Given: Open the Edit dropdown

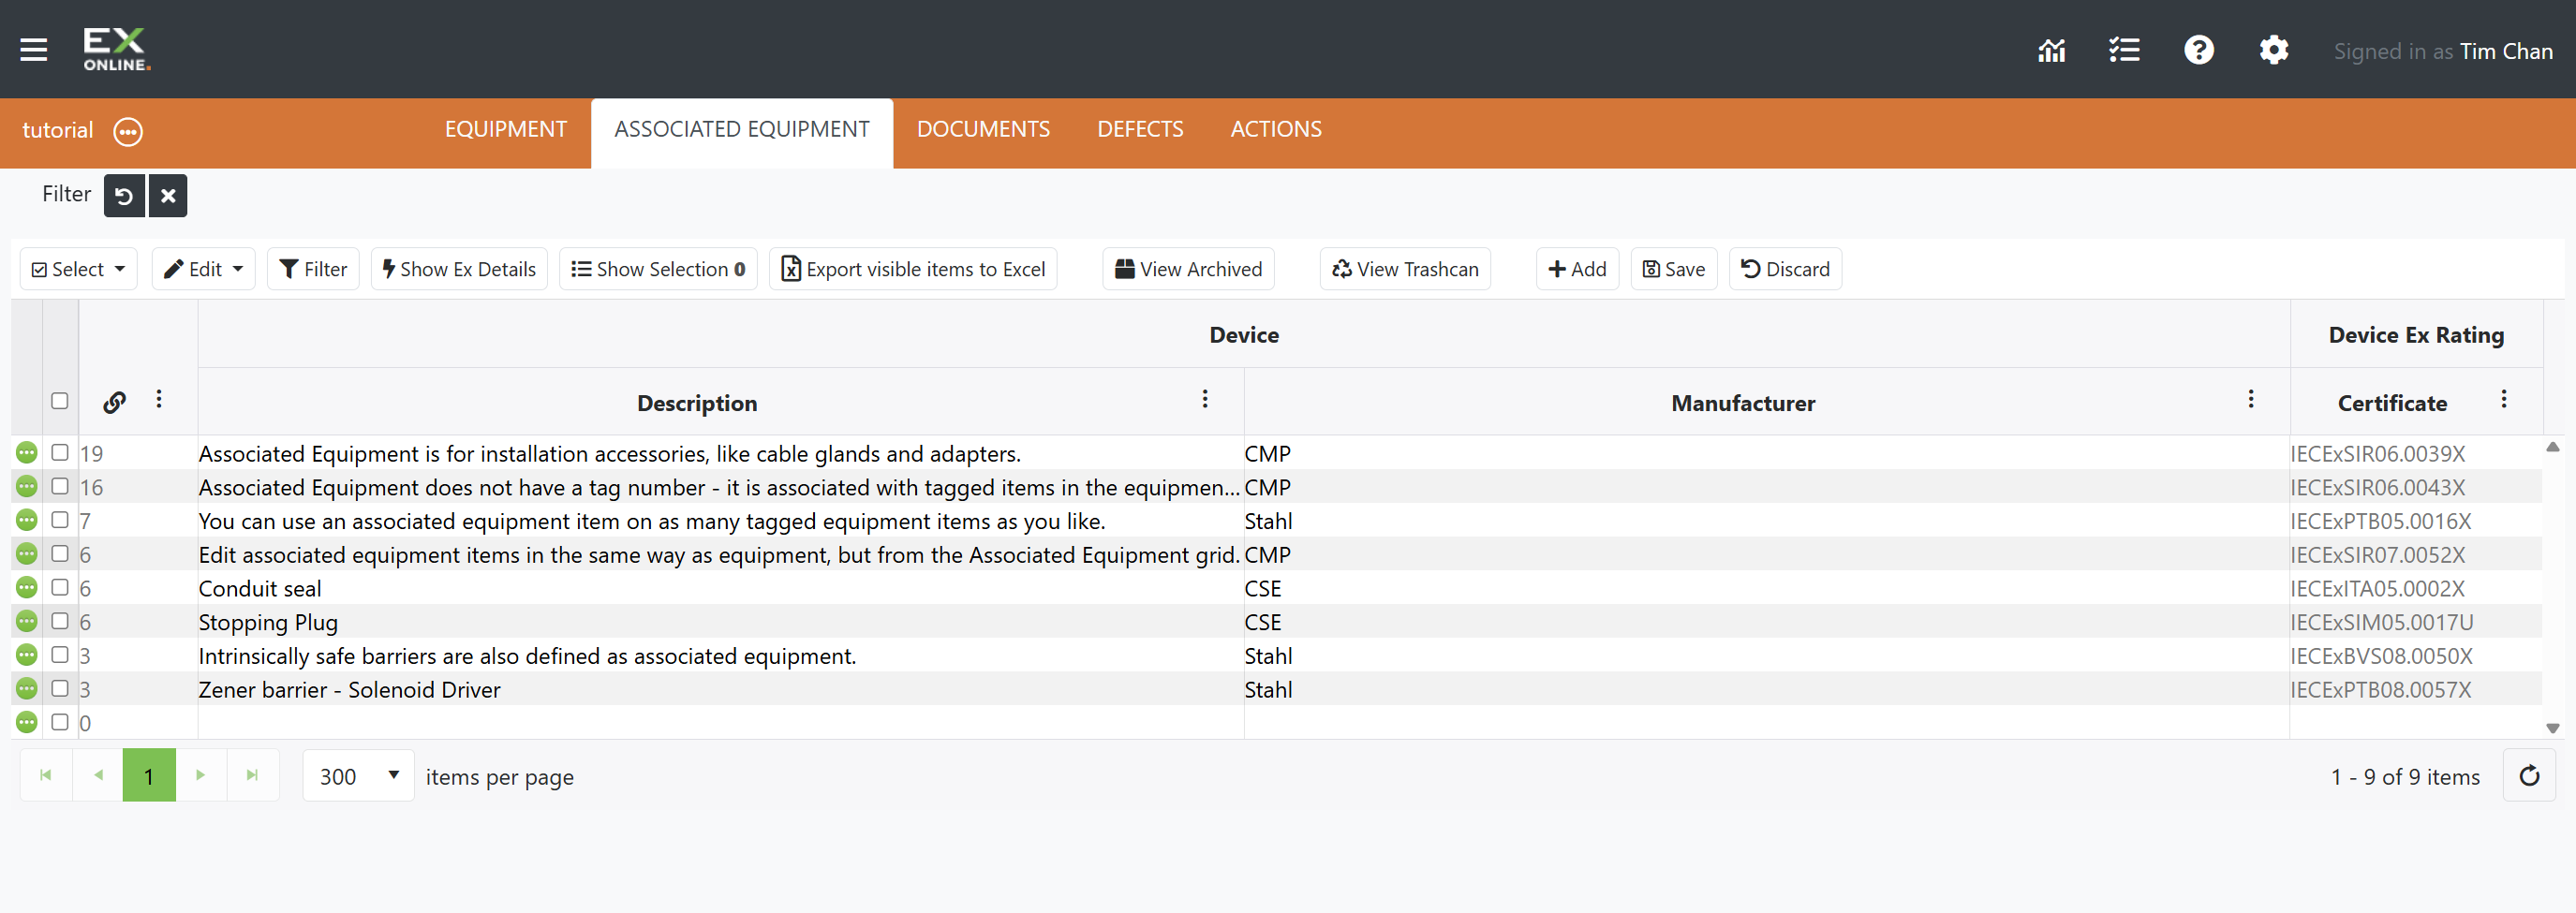Looking at the screenshot, I should [x=204, y=269].
